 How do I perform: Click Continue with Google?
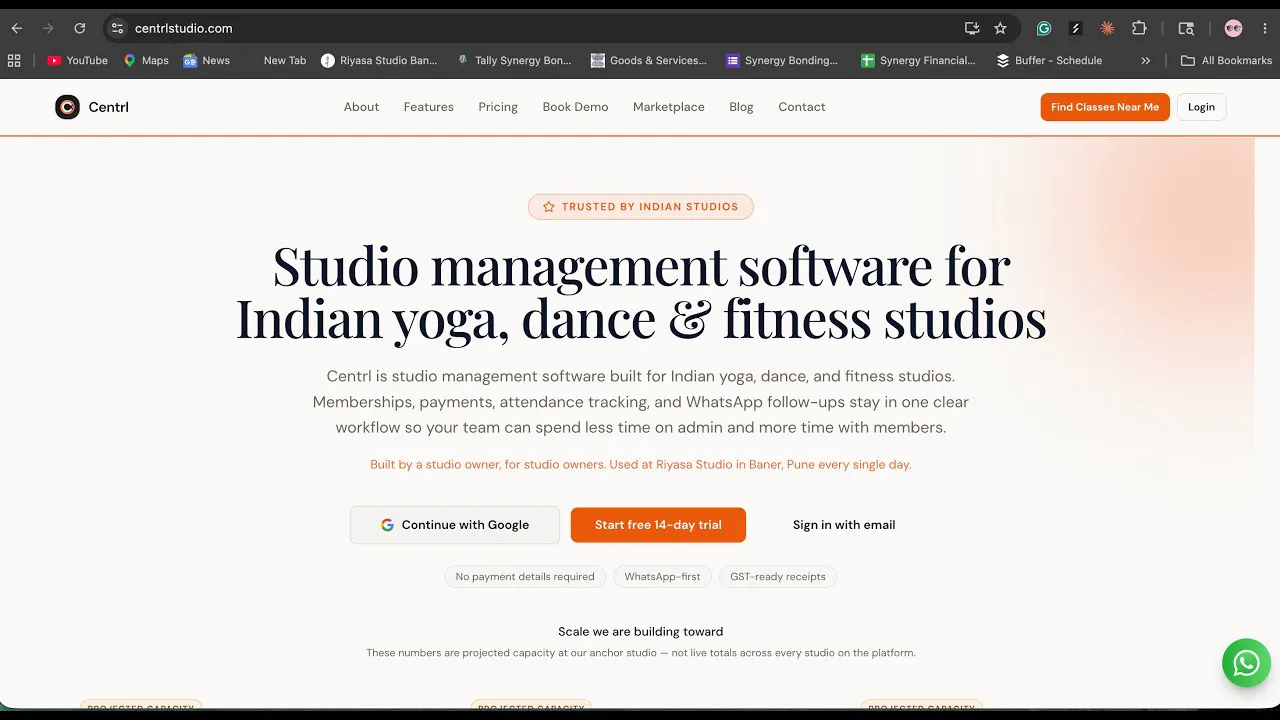(455, 525)
